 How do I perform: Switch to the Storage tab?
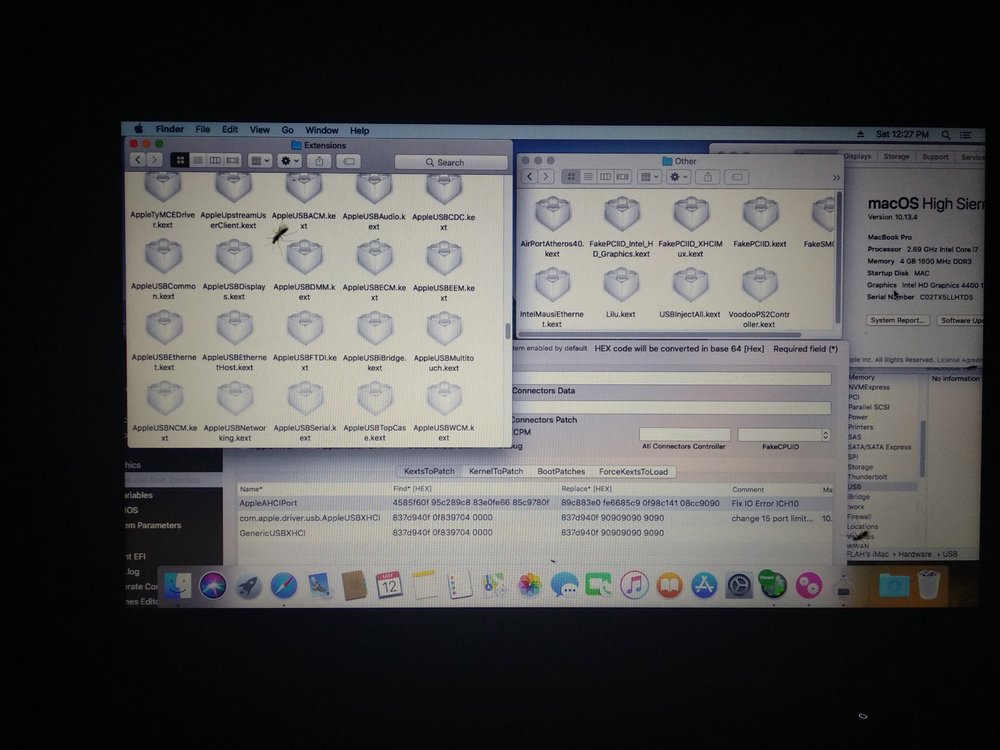pos(896,157)
